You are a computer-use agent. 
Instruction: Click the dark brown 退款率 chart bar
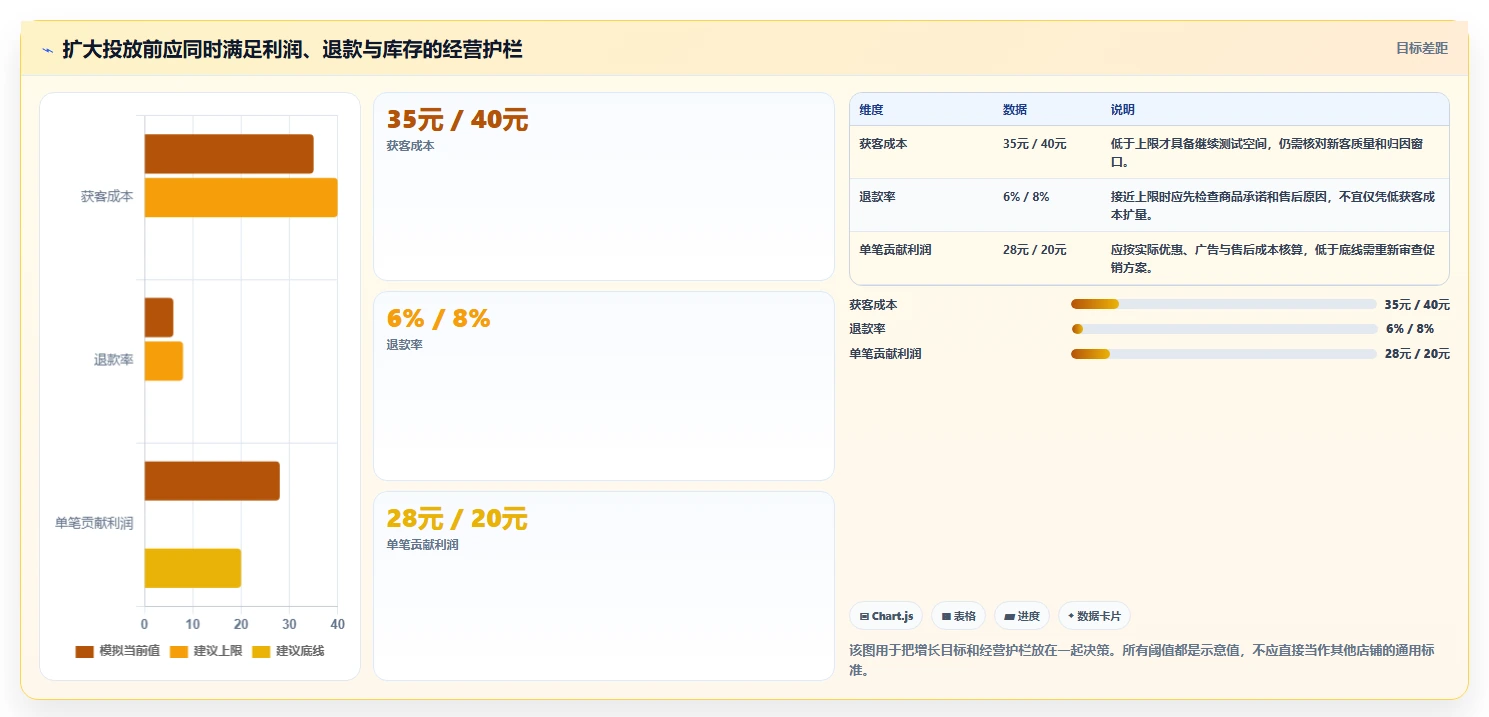[159, 317]
